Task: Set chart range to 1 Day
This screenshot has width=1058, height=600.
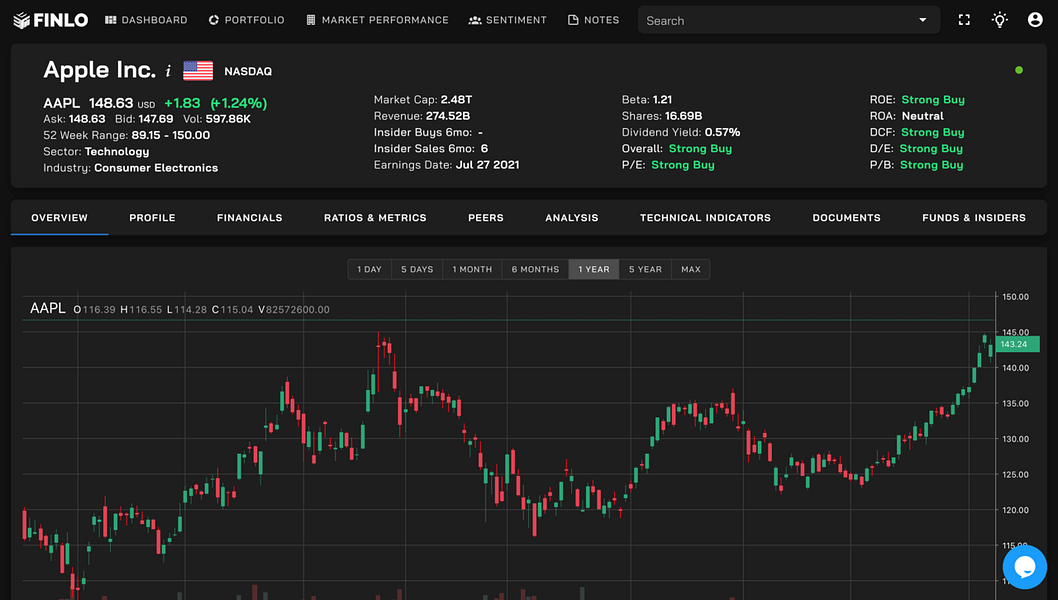Action: click(370, 269)
